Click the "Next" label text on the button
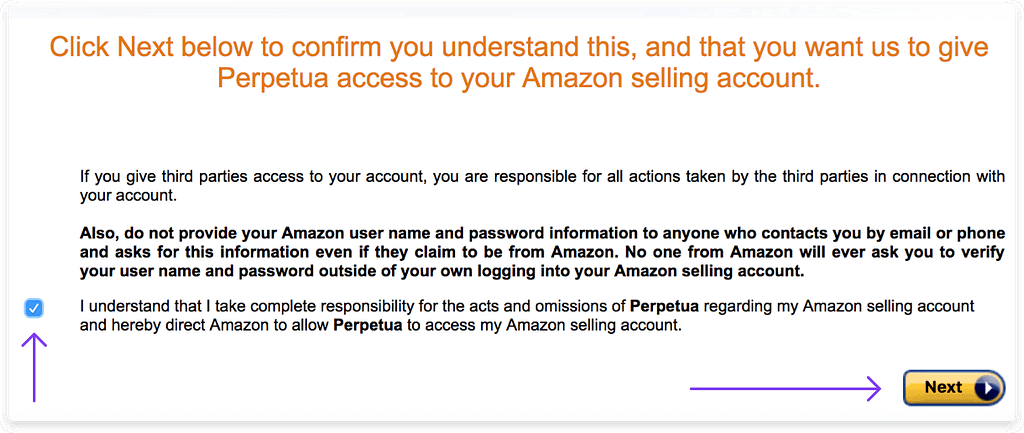 pyautogui.click(x=943, y=387)
